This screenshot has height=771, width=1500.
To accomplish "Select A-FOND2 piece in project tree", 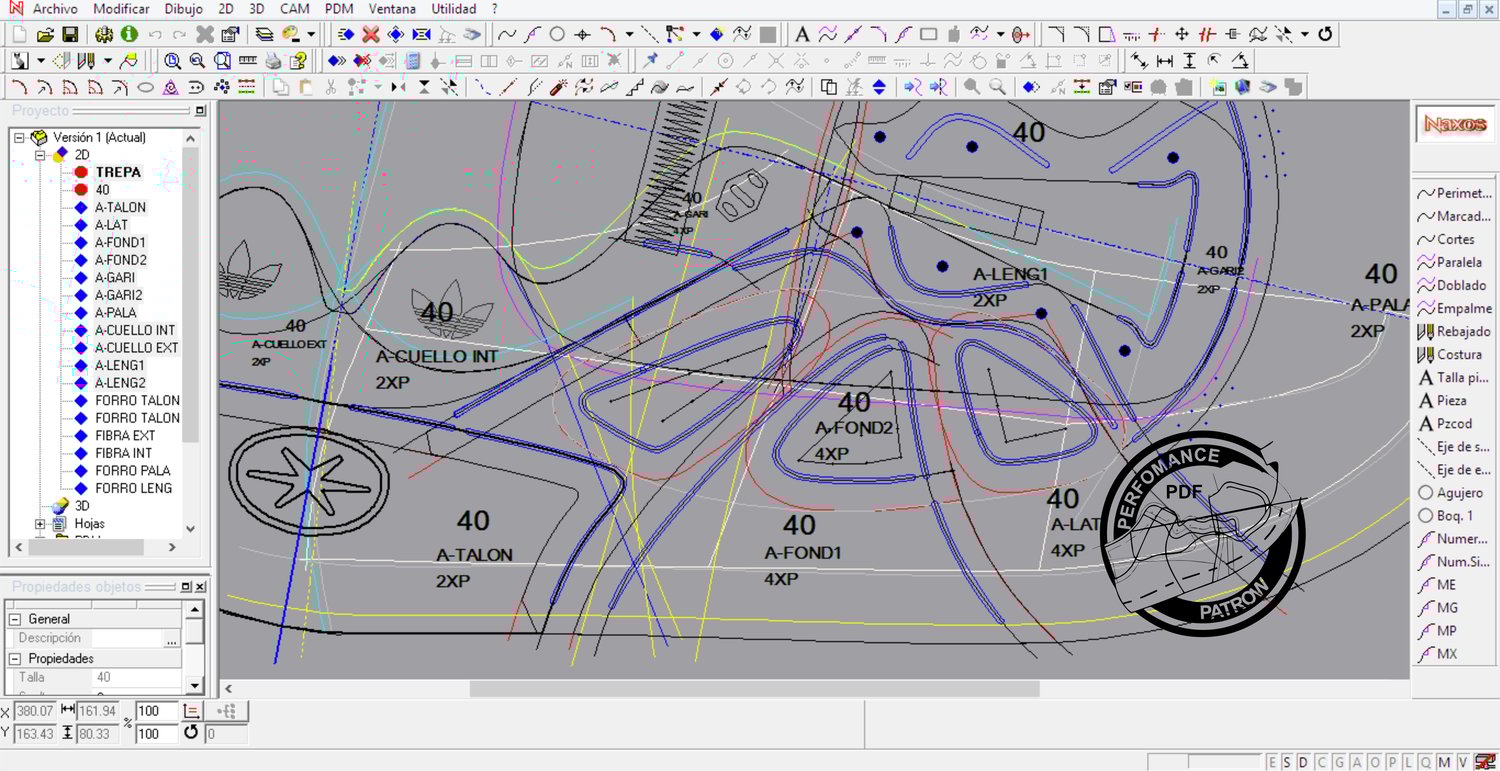I will pyautogui.click(x=120, y=260).
